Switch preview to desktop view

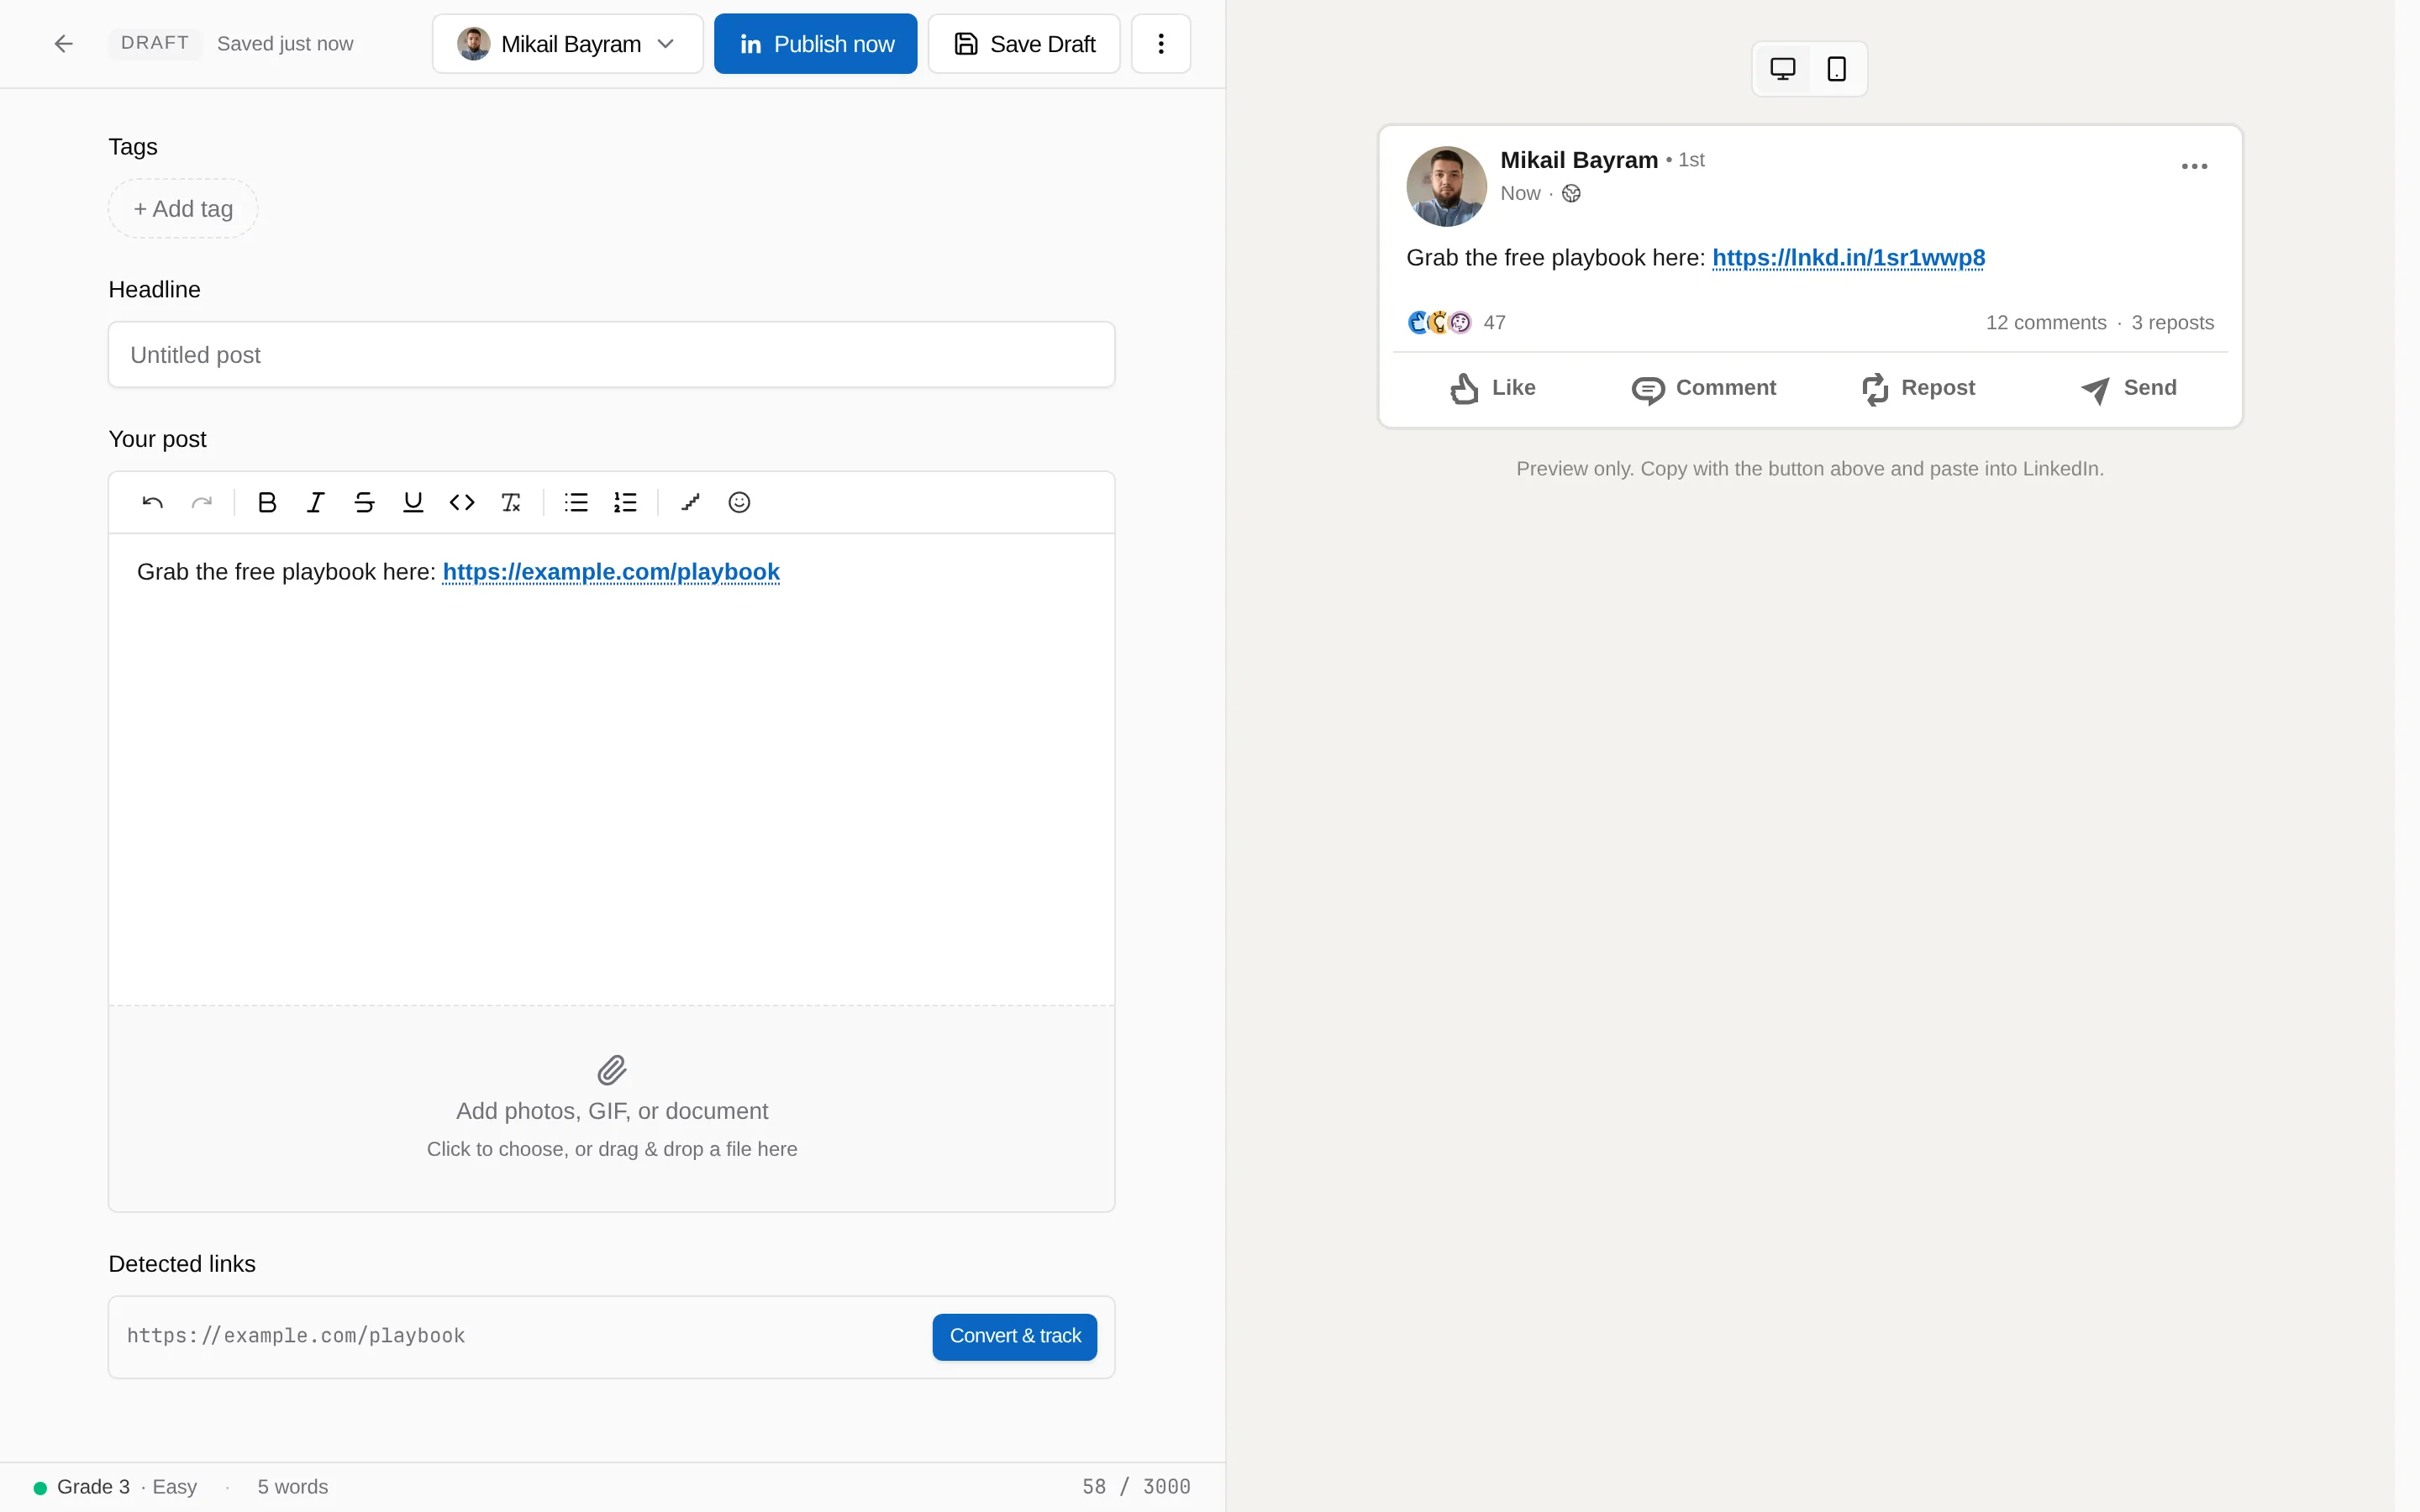(x=1783, y=69)
